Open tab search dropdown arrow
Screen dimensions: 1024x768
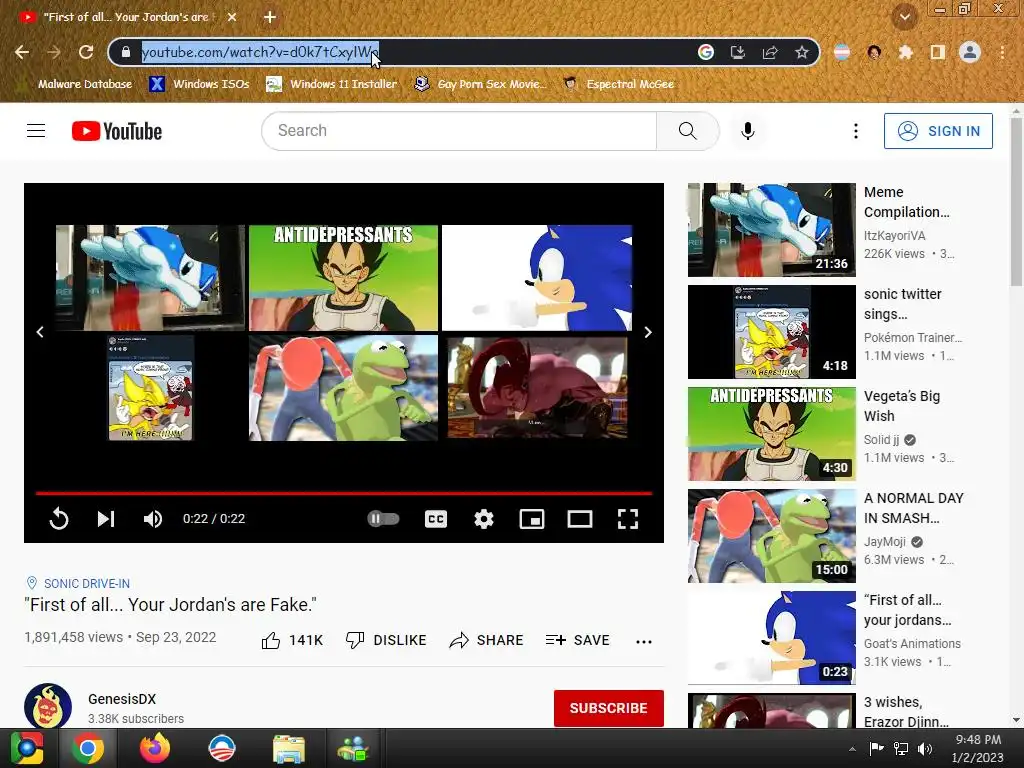tap(904, 17)
